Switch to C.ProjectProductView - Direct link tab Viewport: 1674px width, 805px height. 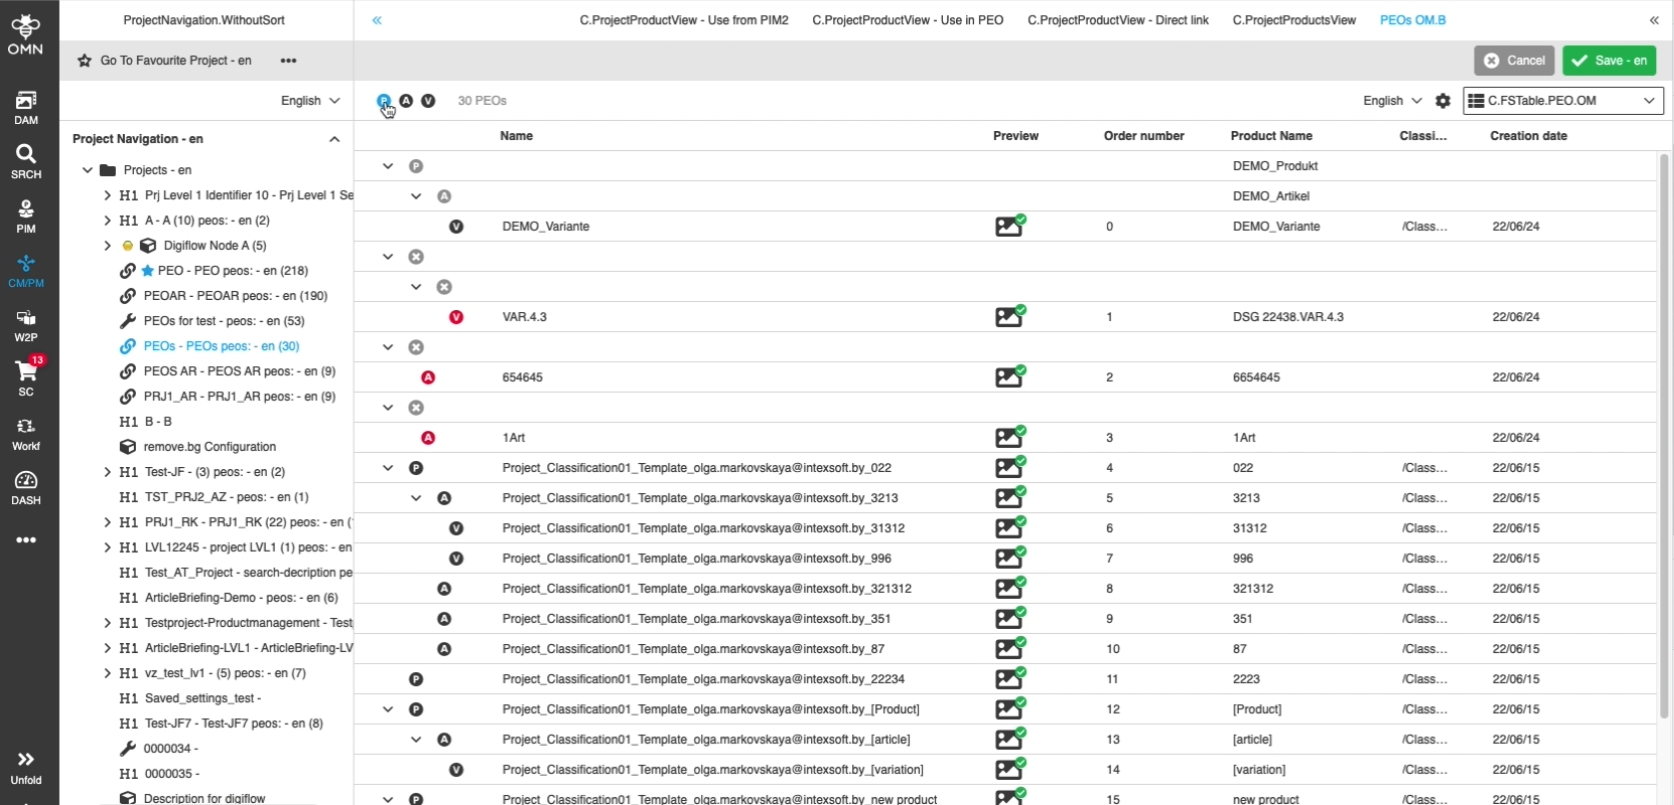tap(1117, 20)
